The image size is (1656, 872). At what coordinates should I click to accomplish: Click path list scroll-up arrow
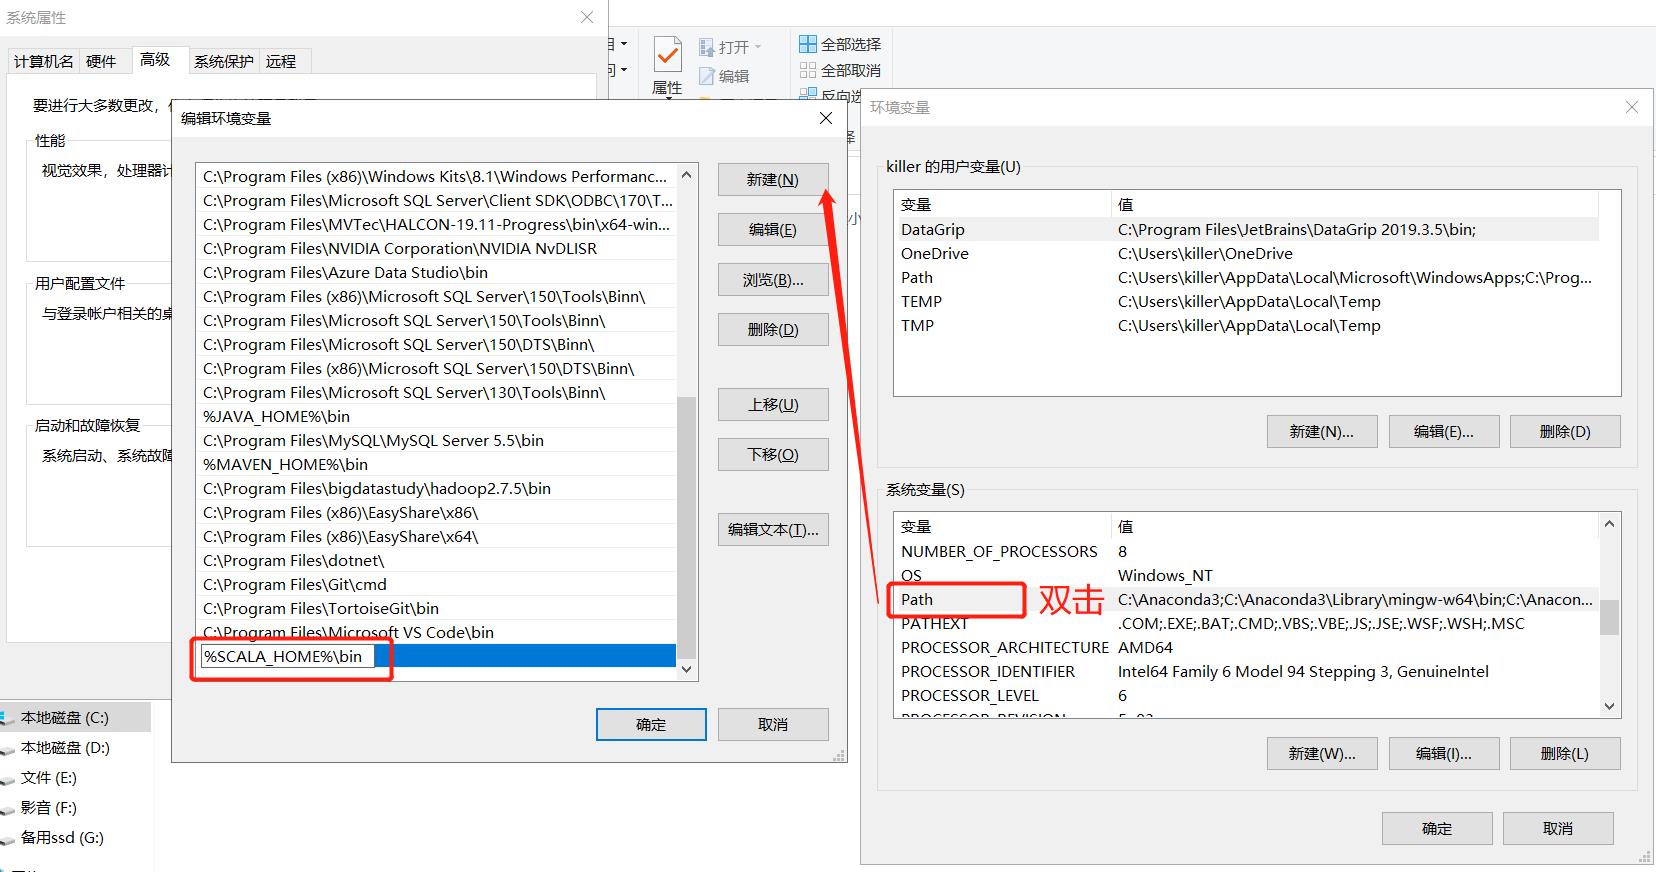click(686, 175)
